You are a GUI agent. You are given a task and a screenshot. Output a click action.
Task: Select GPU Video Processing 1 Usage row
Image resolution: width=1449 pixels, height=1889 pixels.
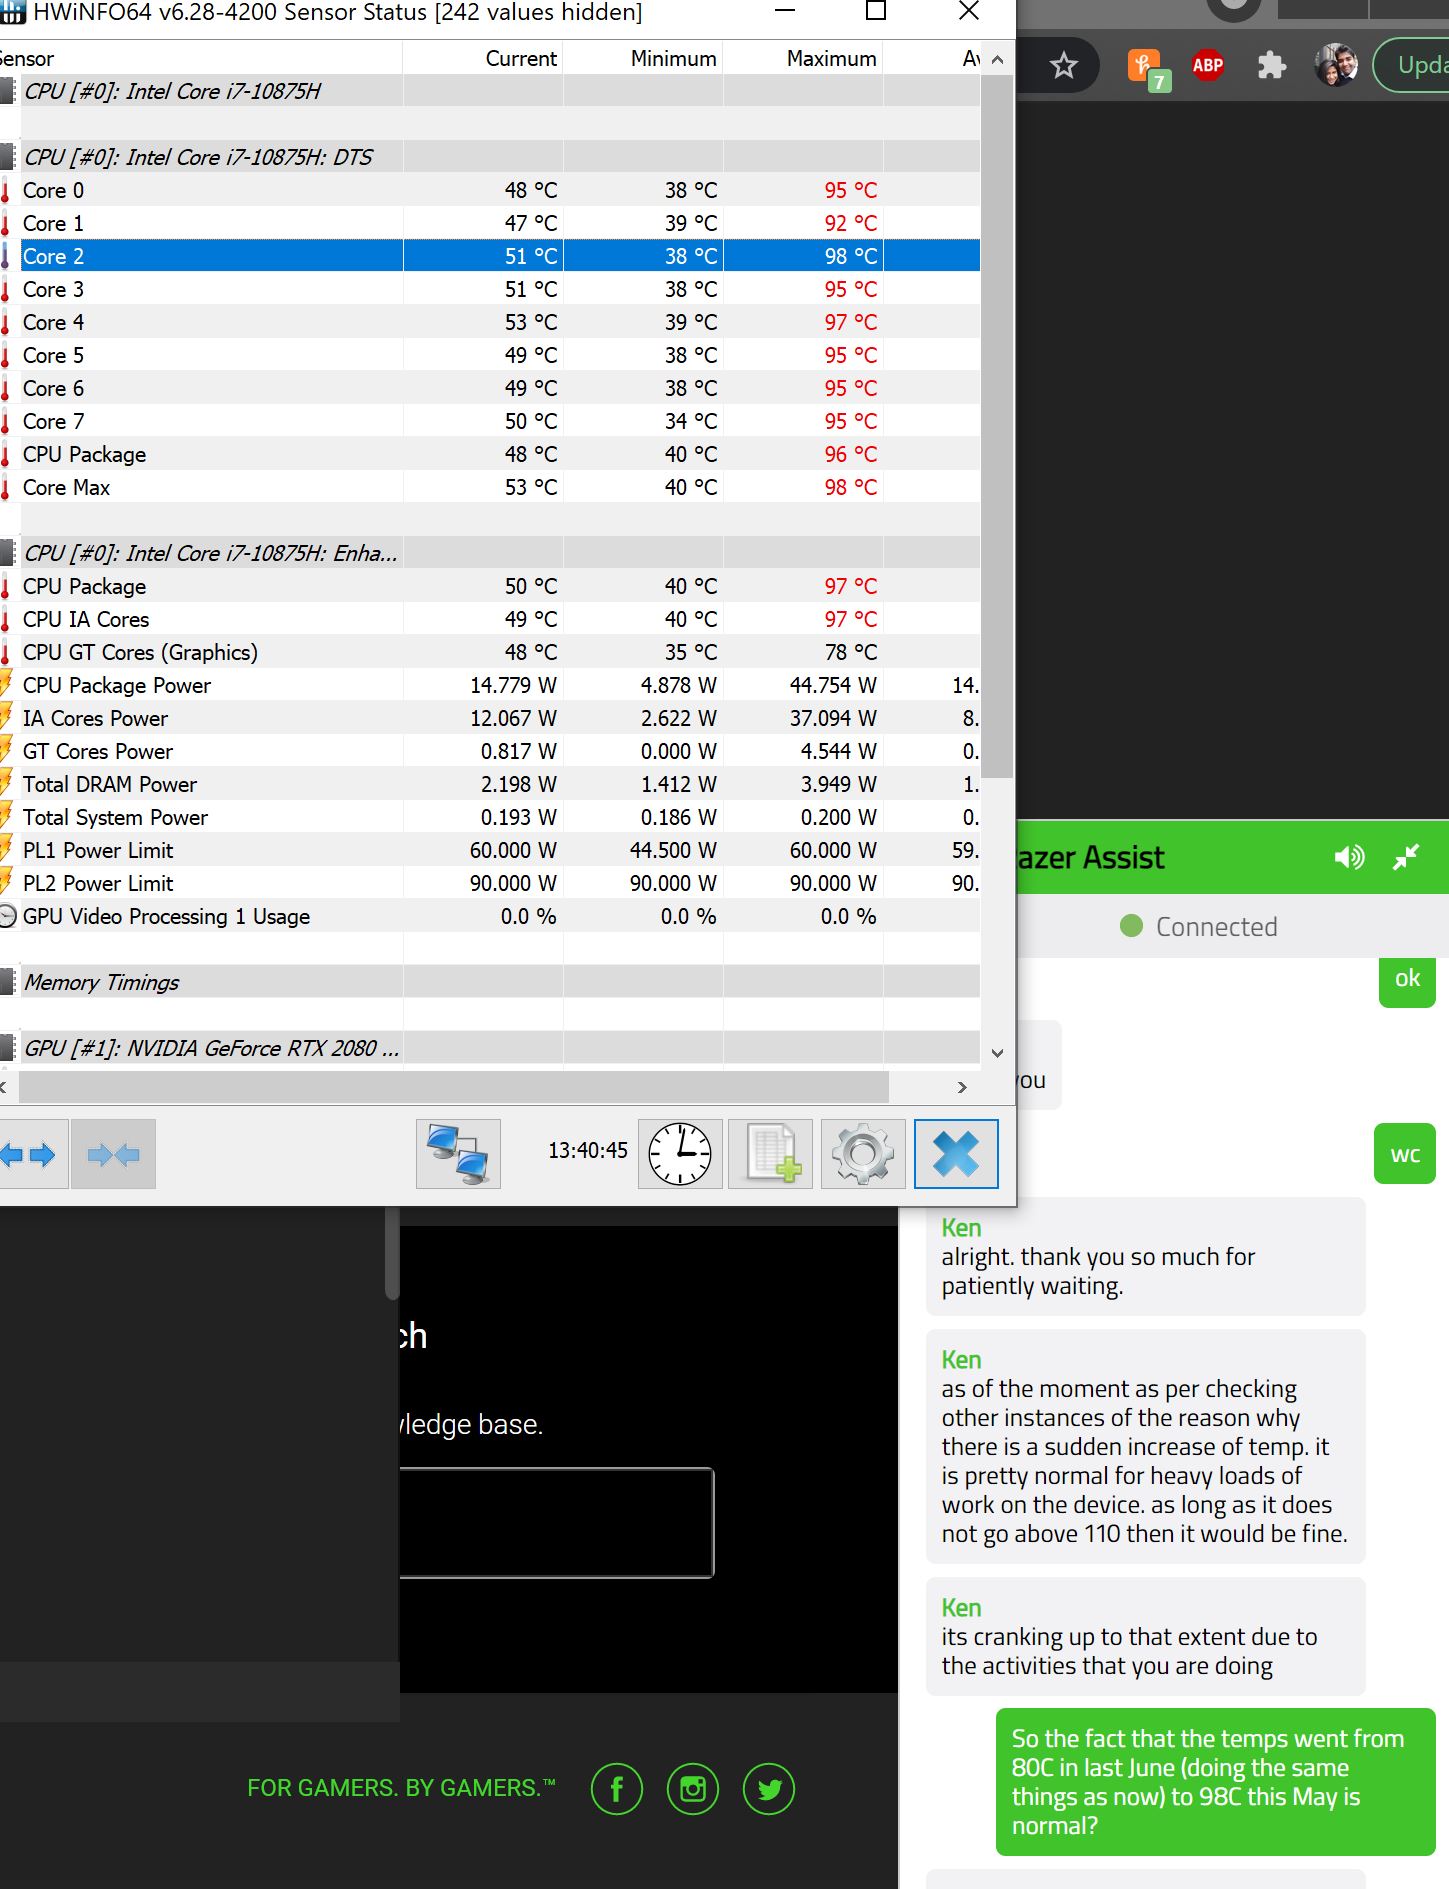(490, 916)
